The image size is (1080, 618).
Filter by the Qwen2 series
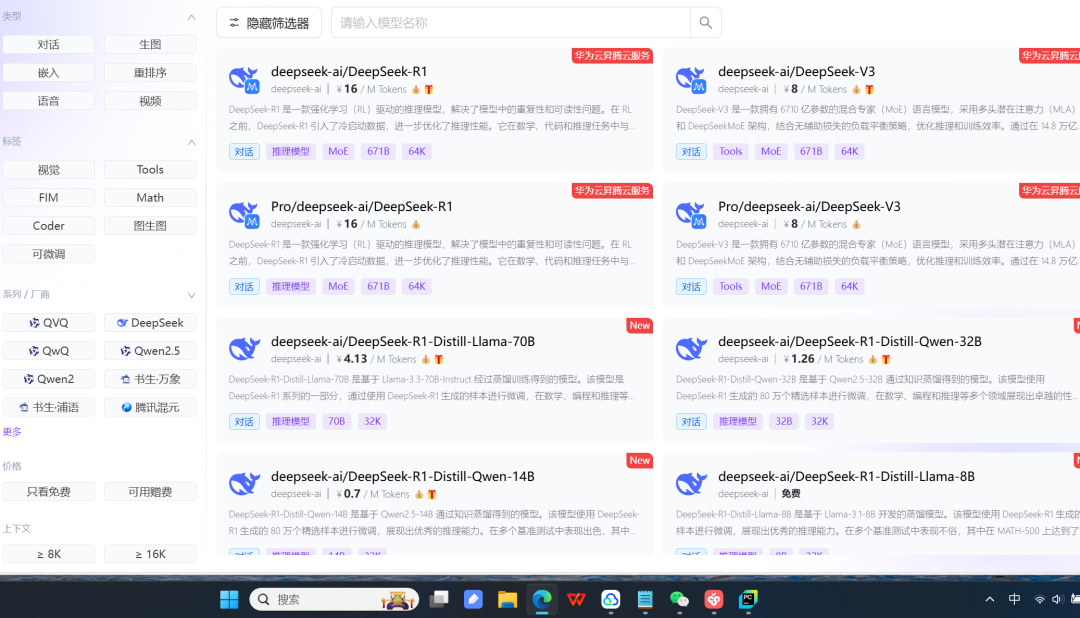48,379
